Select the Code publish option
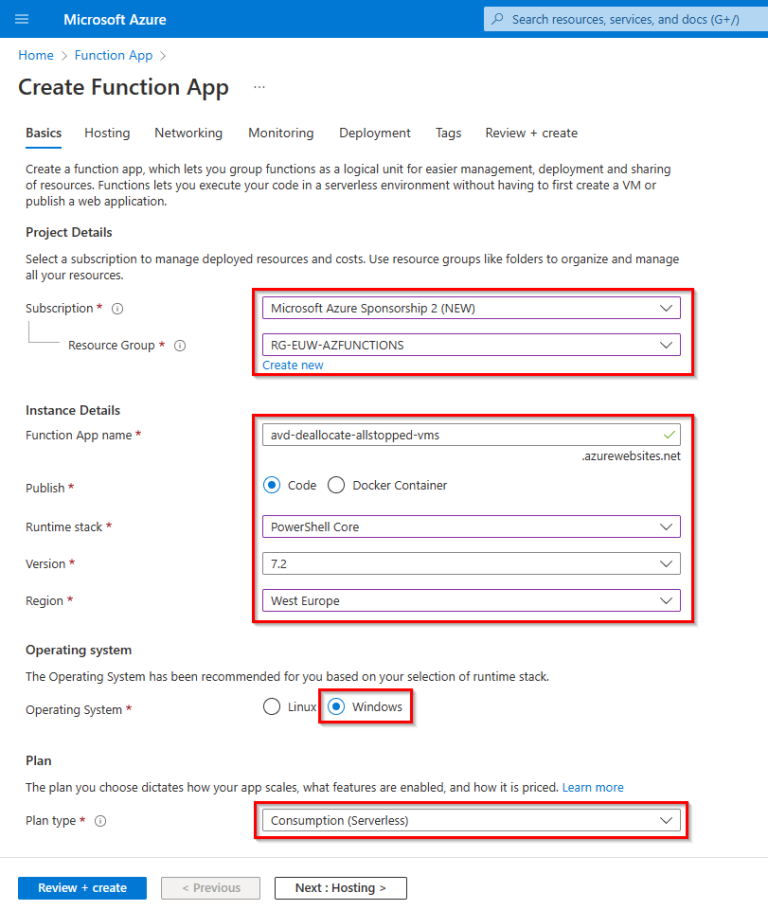 tap(270, 485)
